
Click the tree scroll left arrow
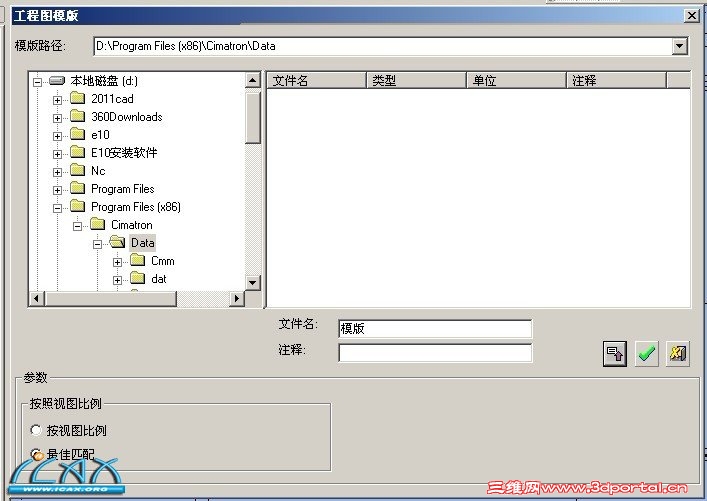[x=36, y=298]
